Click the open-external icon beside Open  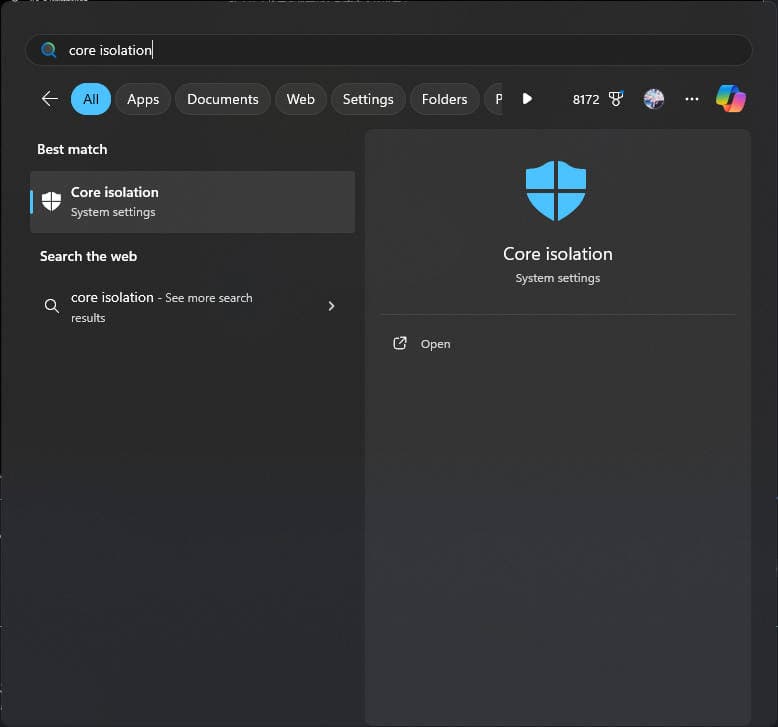point(400,343)
